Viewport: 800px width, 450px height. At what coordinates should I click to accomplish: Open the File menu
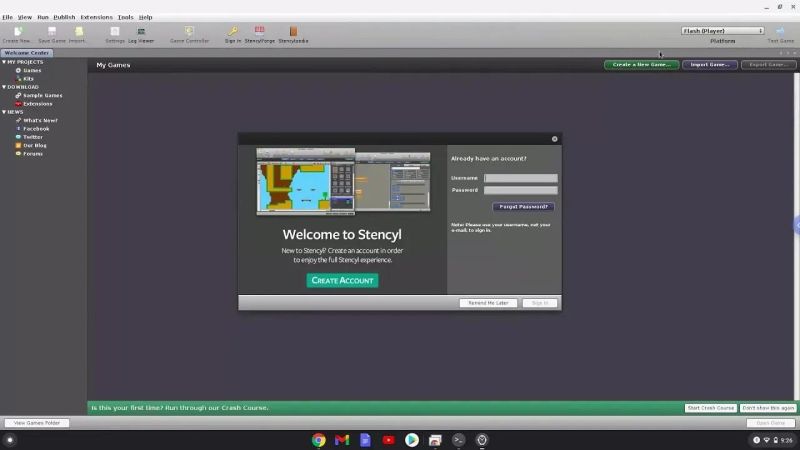[7, 17]
